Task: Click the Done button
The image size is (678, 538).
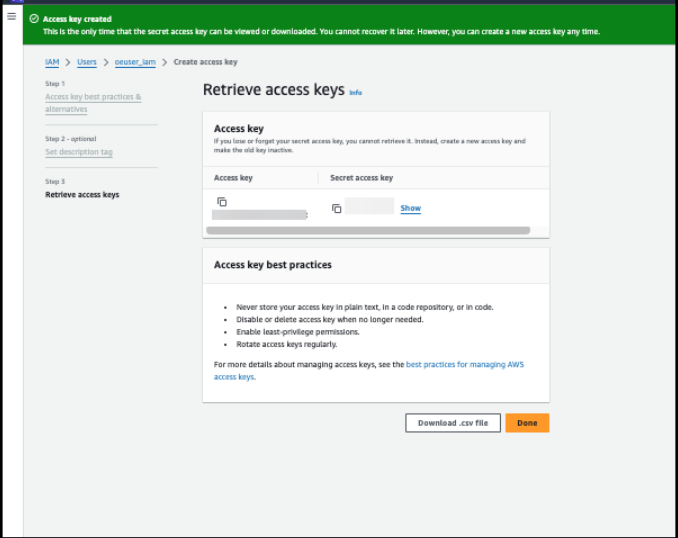Action: (x=527, y=423)
